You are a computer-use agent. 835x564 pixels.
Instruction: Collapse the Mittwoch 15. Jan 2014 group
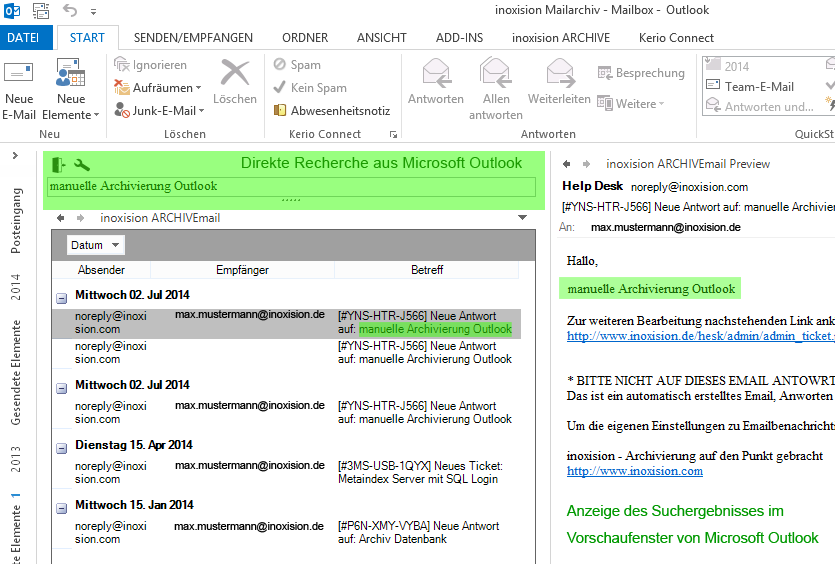click(x=62, y=507)
